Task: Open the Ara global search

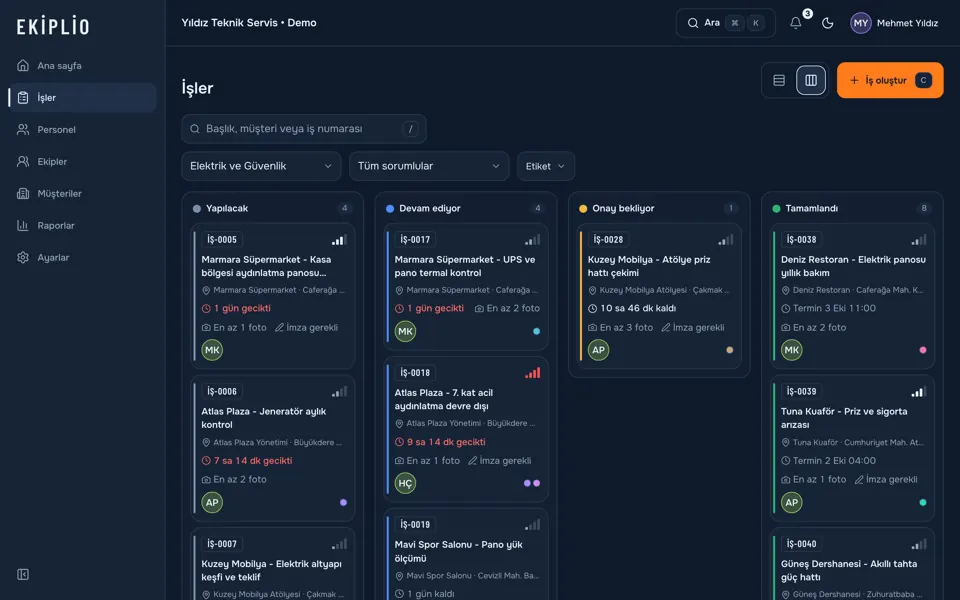Action: pyautogui.click(x=726, y=23)
